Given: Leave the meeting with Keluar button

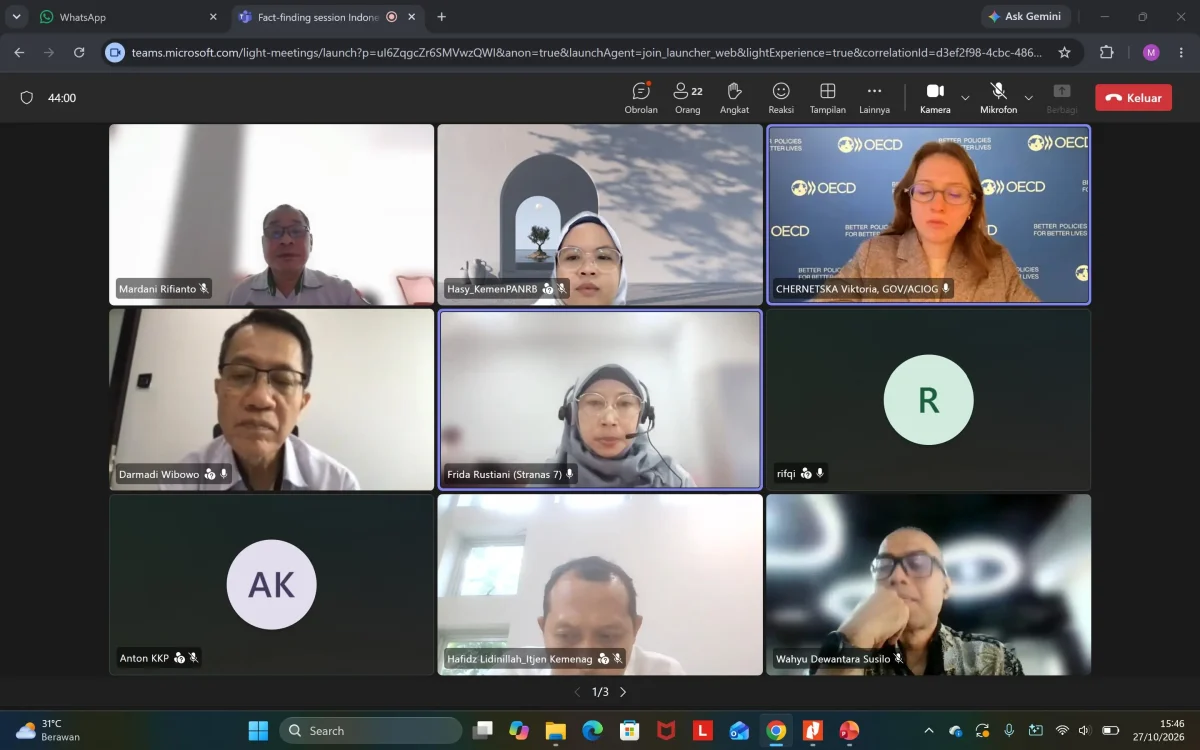Looking at the screenshot, I should point(1133,98).
